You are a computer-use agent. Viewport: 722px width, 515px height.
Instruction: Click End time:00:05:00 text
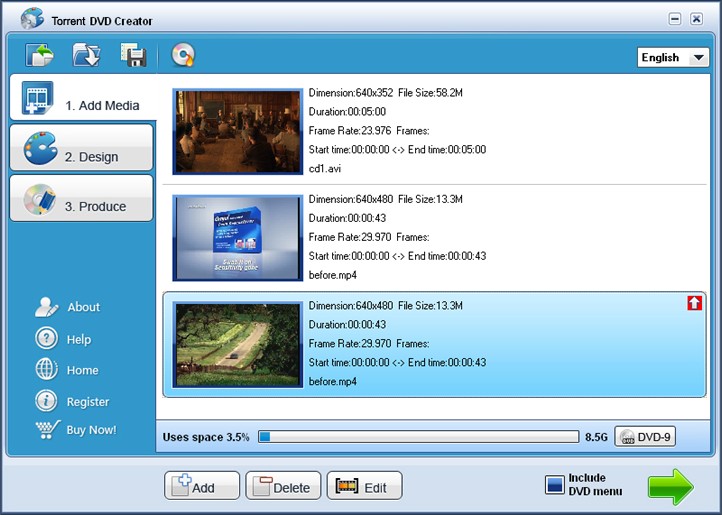pos(447,150)
